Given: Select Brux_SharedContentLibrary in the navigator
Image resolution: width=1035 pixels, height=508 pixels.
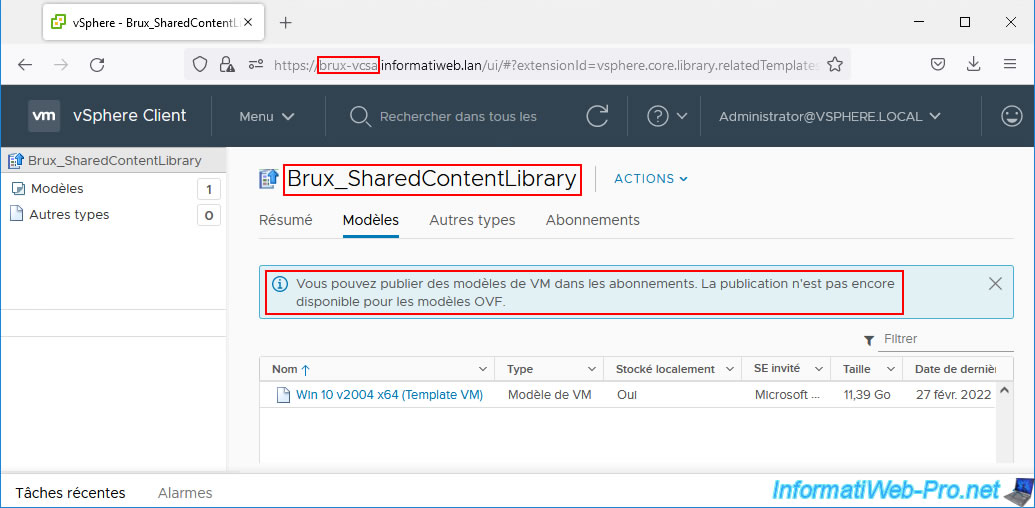Looking at the screenshot, I should (114, 160).
